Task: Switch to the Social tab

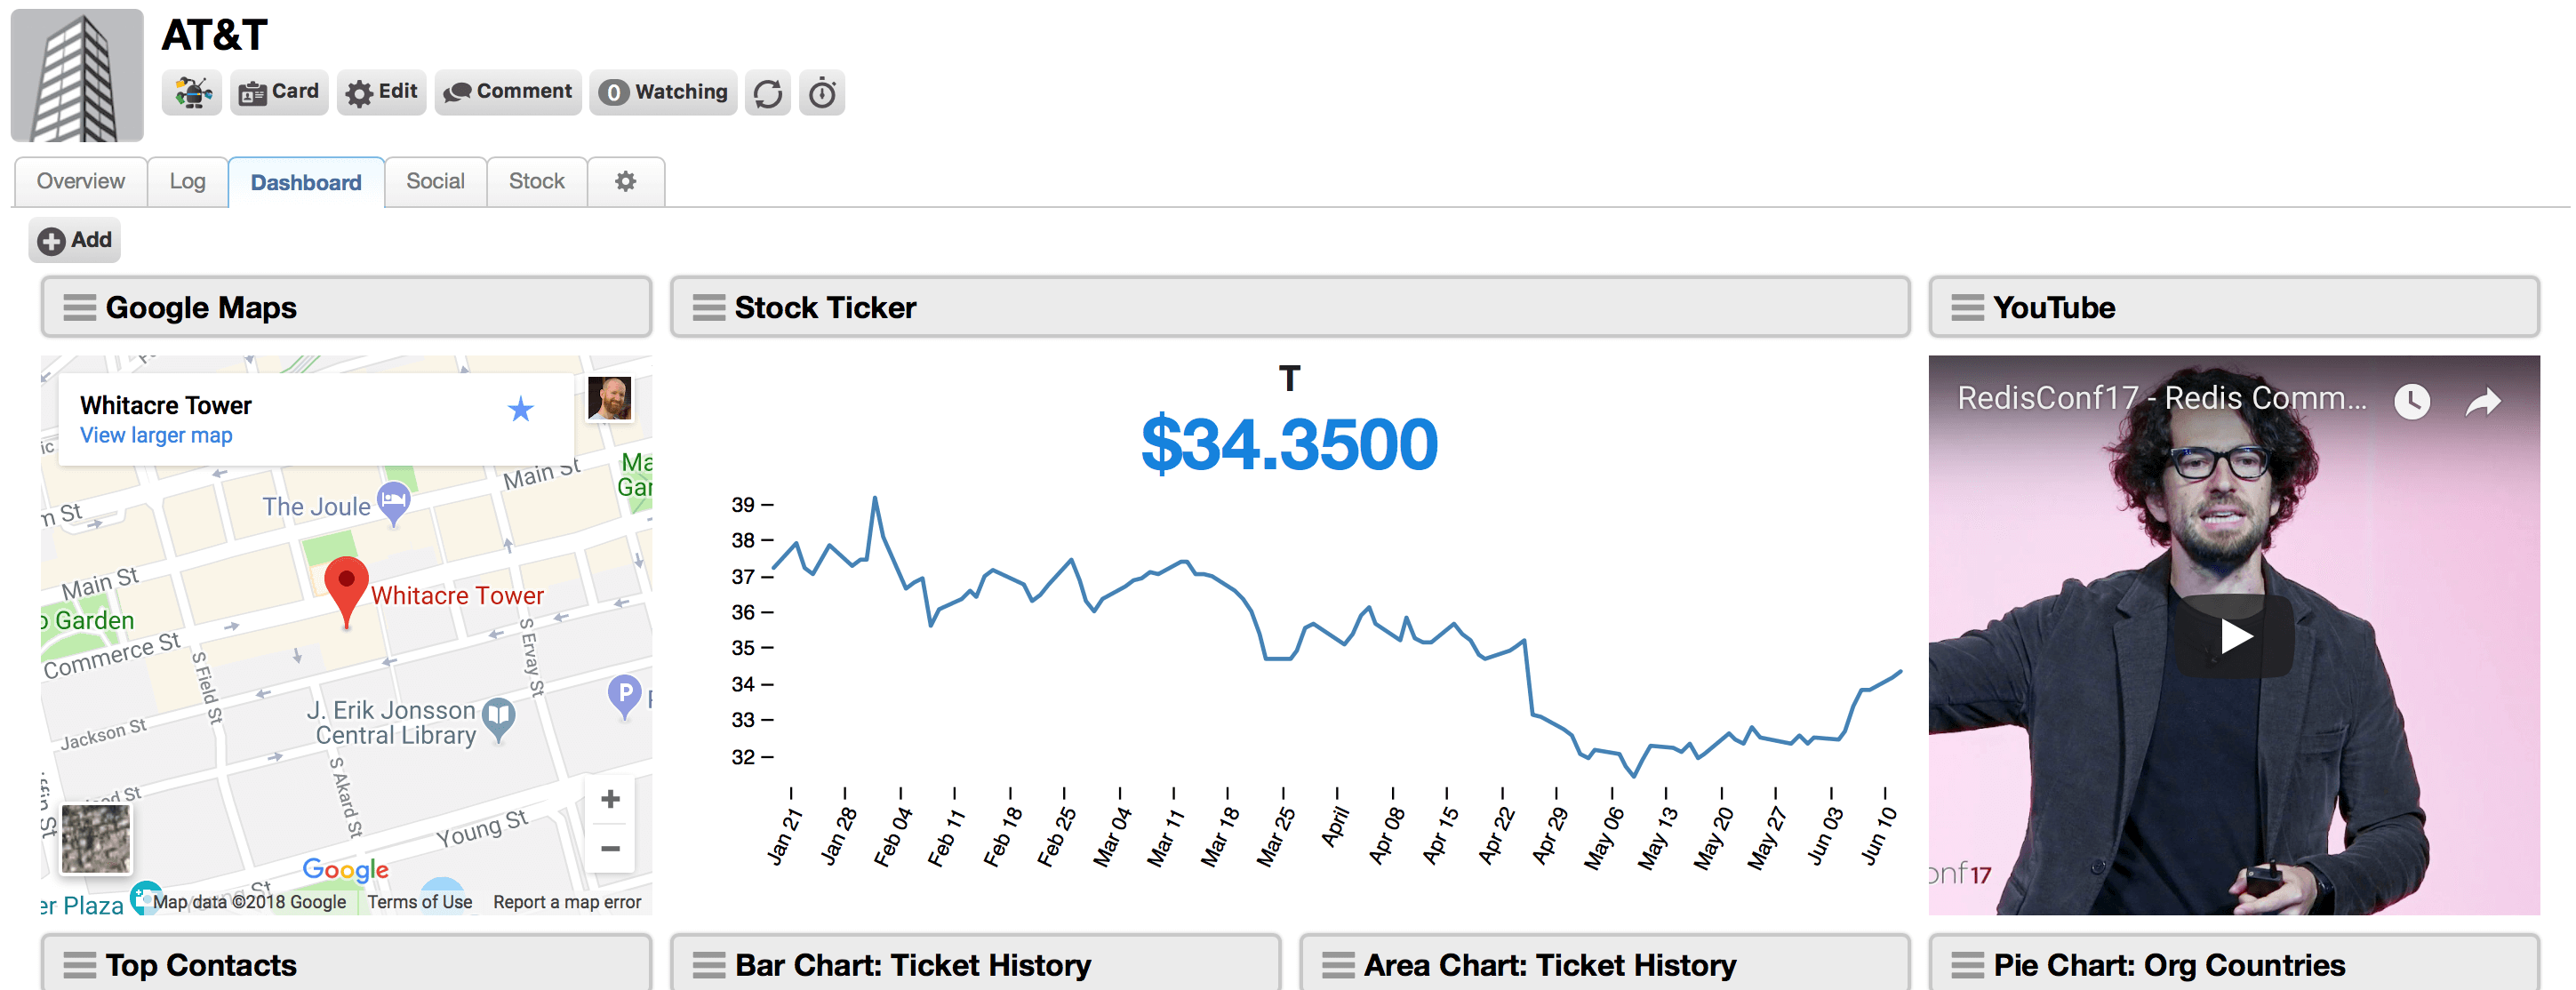Action: tap(435, 182)
